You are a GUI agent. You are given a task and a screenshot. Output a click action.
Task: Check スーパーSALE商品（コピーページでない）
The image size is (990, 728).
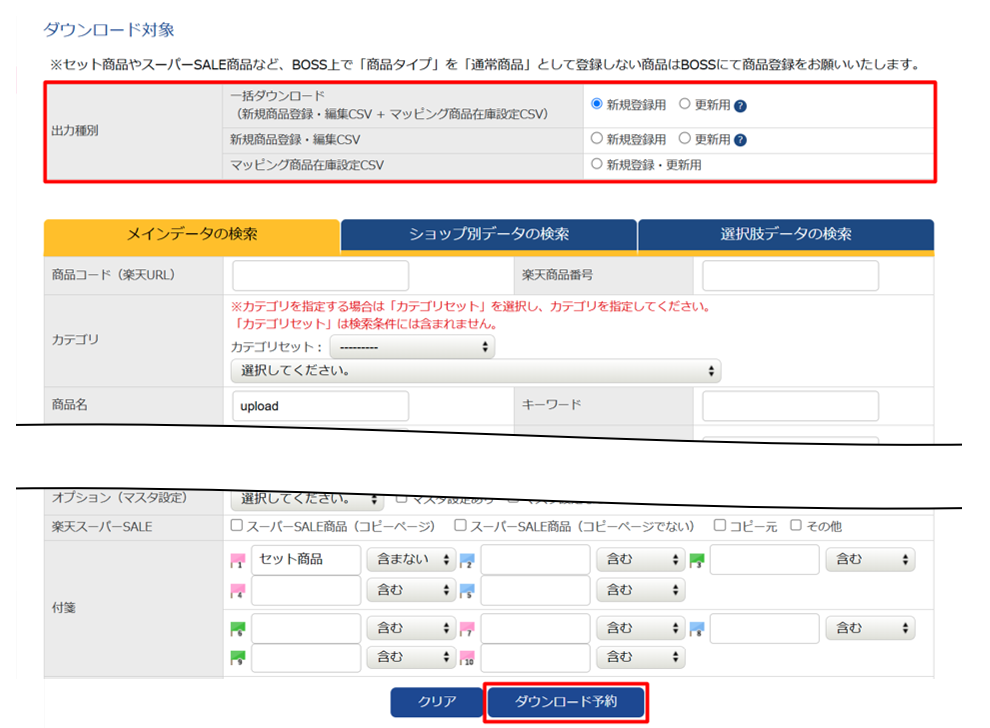(x=460, y=525)
